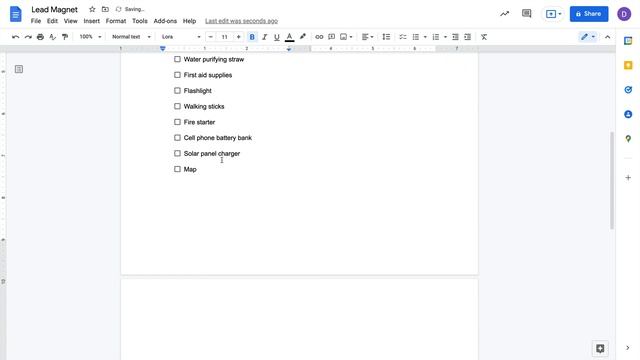Image resolution: width=640 pixels, height=360 pixels.
Task: Open the comment history icon
Action: [x=527, y=14]
